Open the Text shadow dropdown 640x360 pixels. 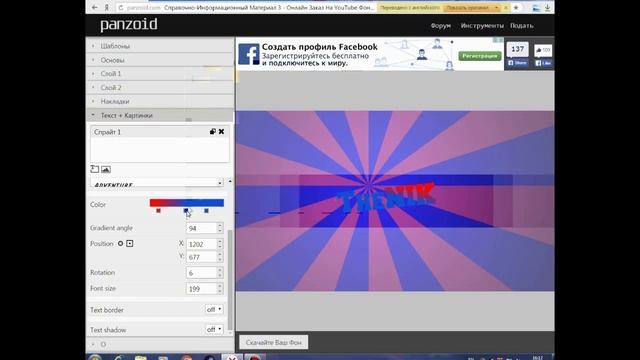click(x=214, y=329)
